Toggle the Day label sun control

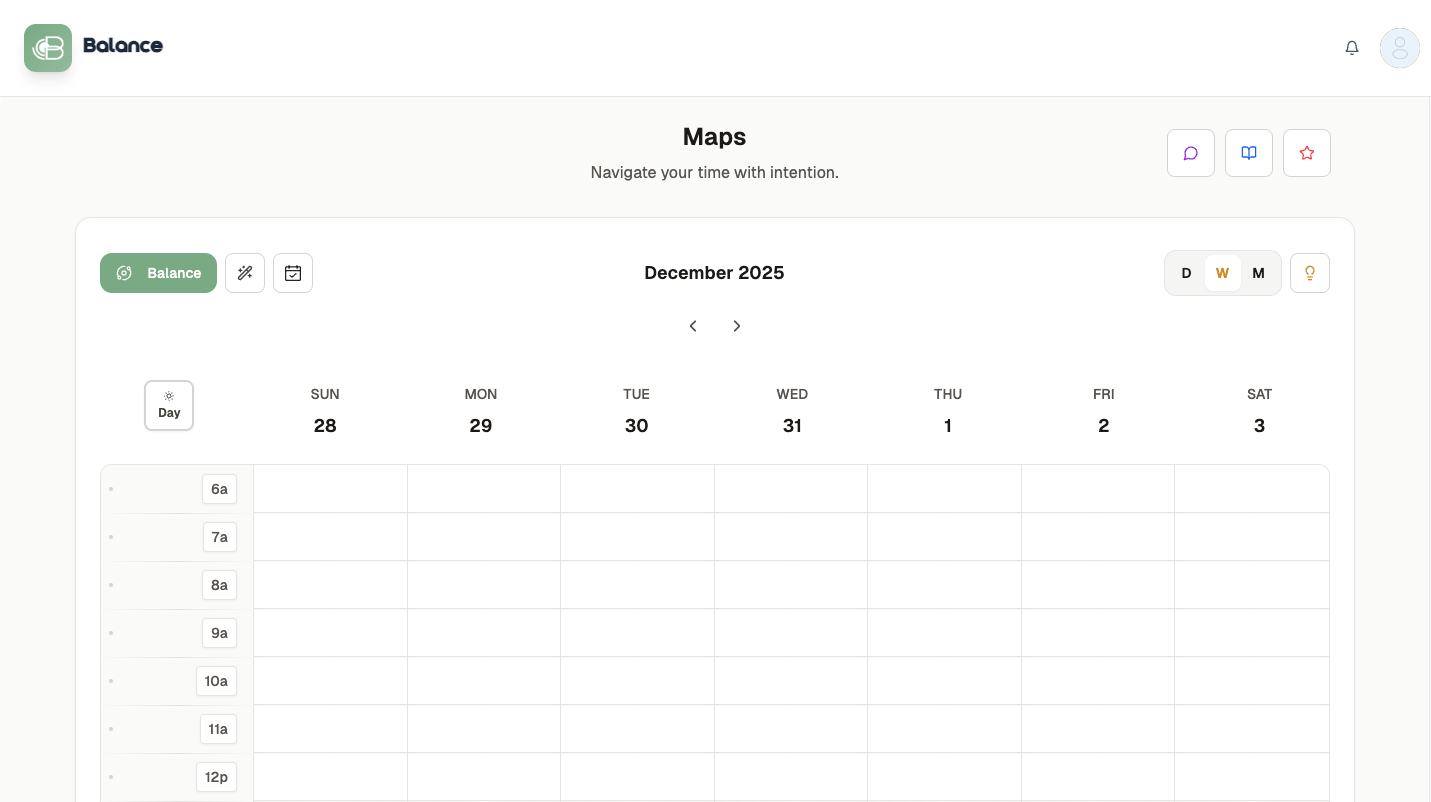168,405
